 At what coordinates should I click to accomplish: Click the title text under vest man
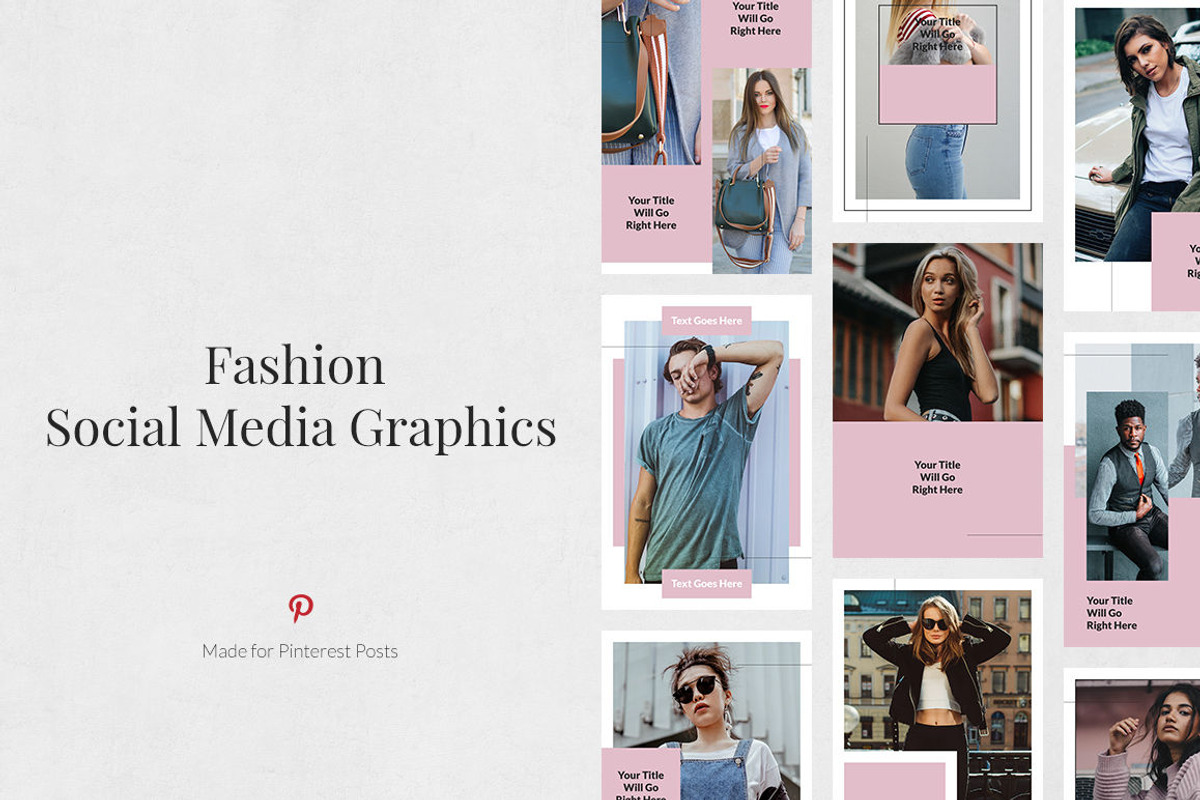1111,613
